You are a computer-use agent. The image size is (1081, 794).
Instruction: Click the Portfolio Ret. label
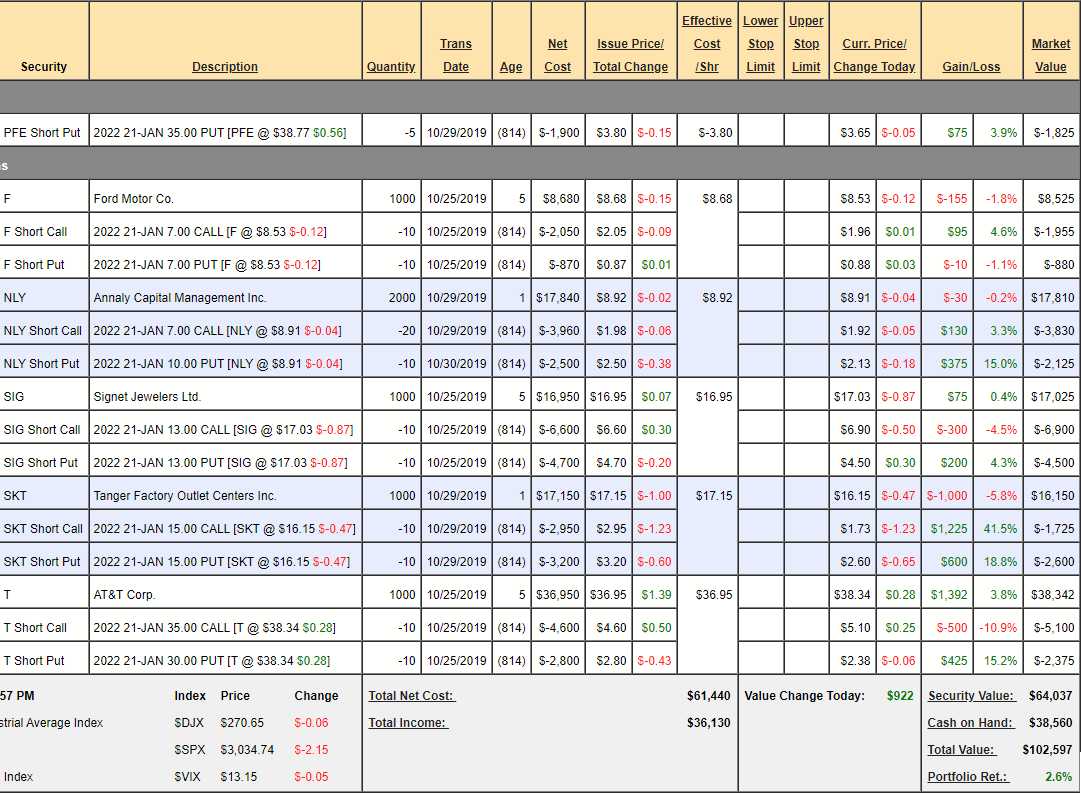click(968, 777)
